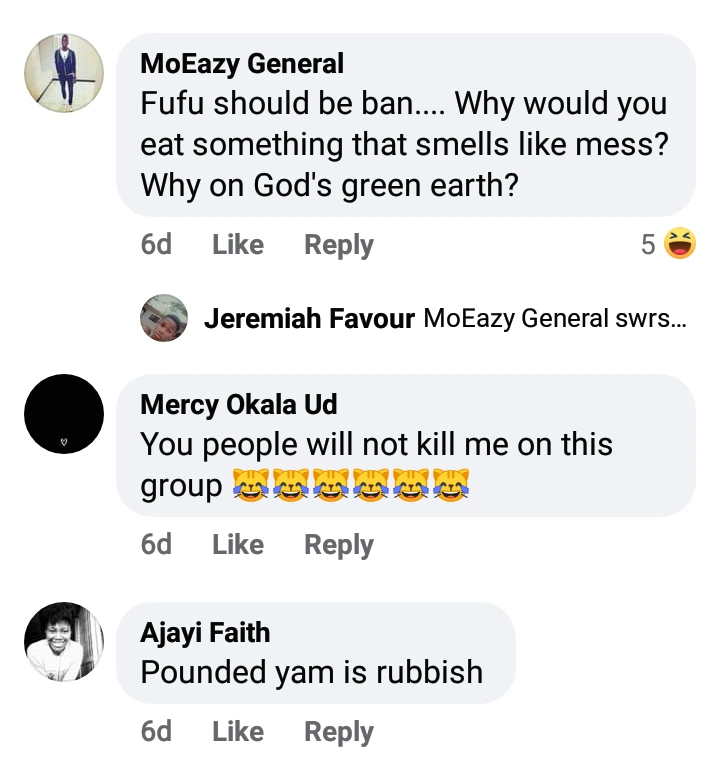Reply to Mercy Okala Ud's comment
This screenshot has height=757, width=720.
pyautogui.click(x=339, y=544)
